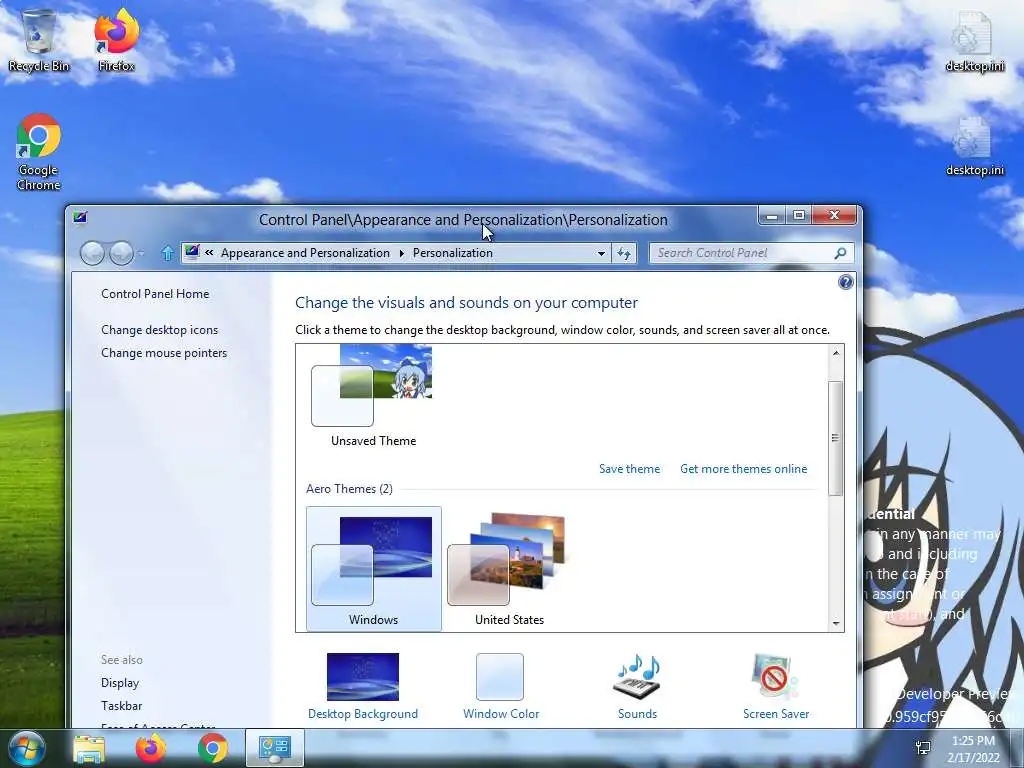Viewport: 1024px width, 768px height.
Task: Open Control Panel Home link
Action: (x=155, y=294)
